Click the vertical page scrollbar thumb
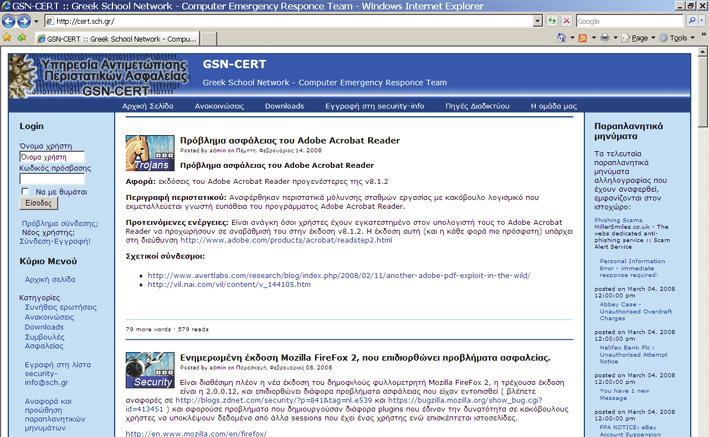Screen dimensions: 709x437 [x=703, y=94]
